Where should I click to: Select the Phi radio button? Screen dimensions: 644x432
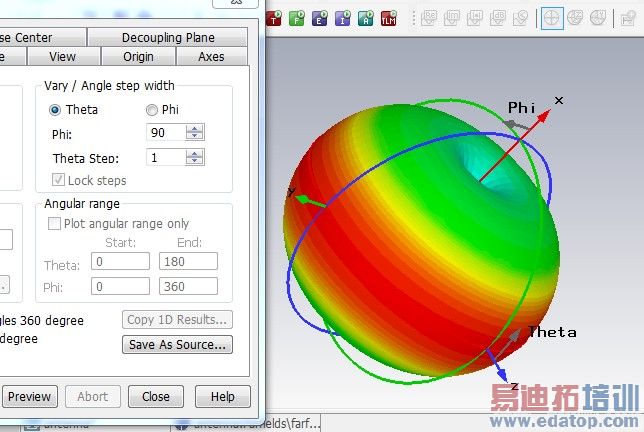coord(152,110)
